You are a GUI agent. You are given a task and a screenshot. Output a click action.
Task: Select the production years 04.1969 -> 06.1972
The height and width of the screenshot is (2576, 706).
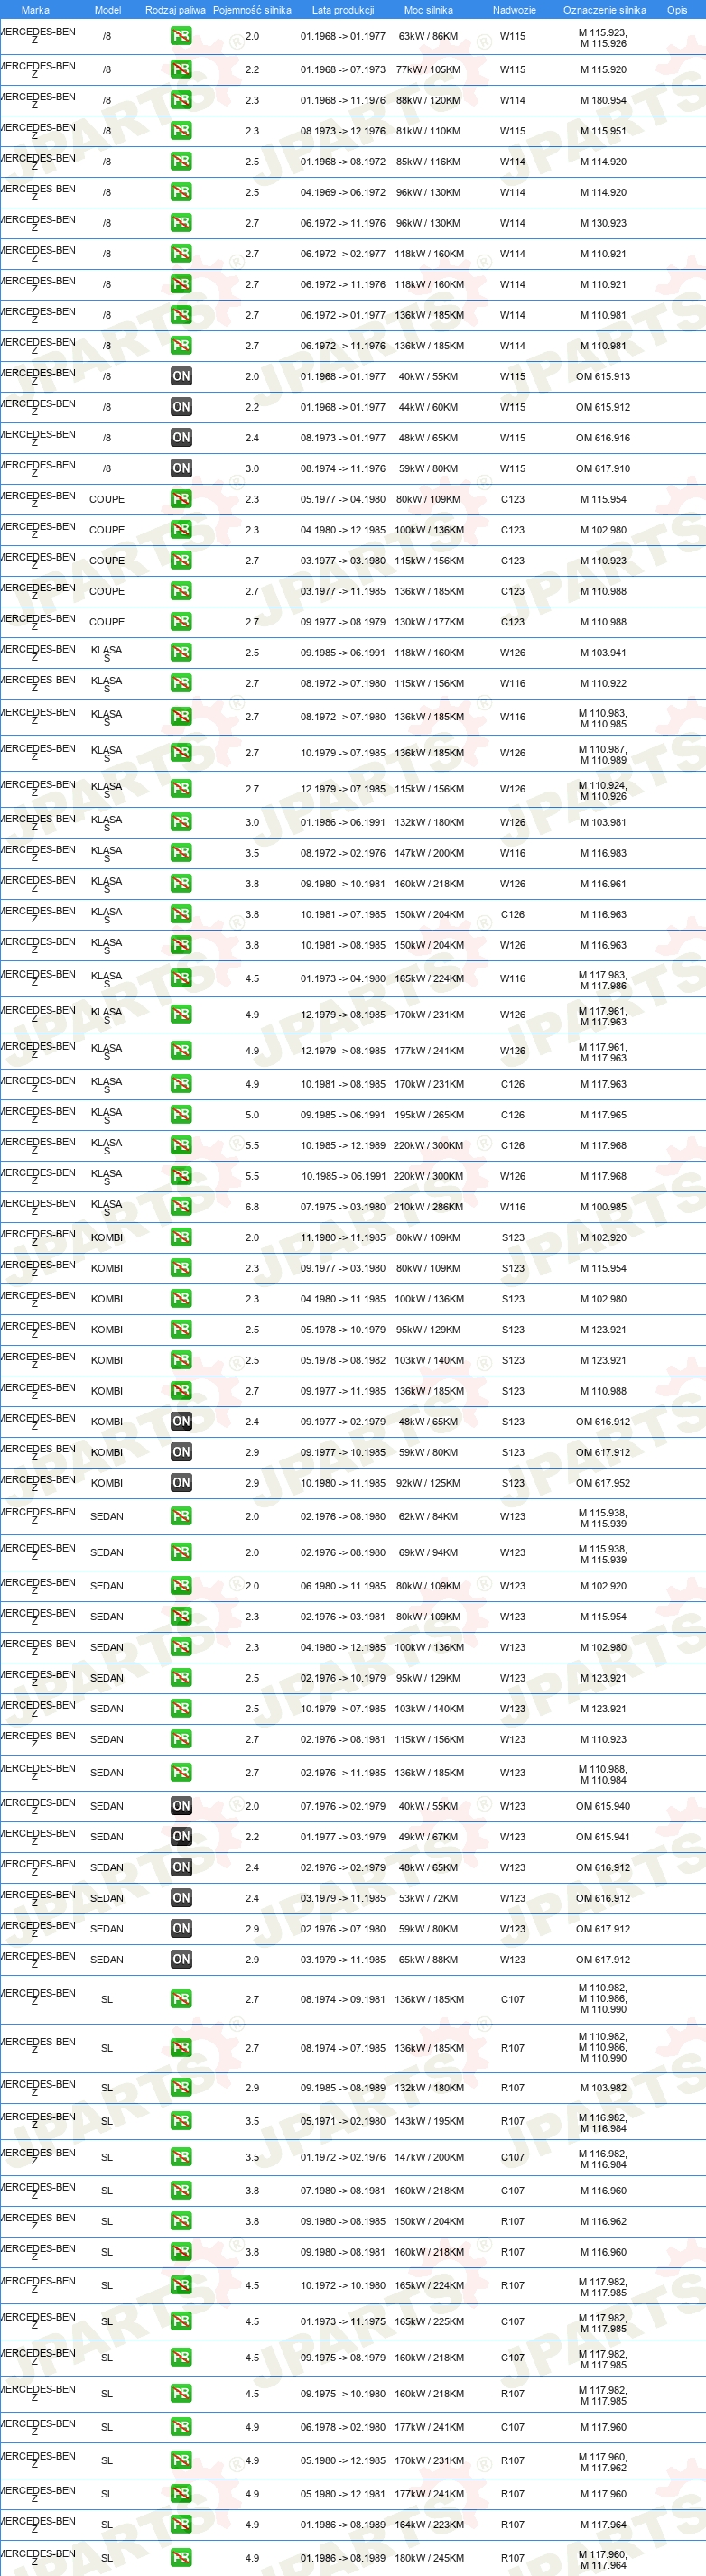[343, 192]
